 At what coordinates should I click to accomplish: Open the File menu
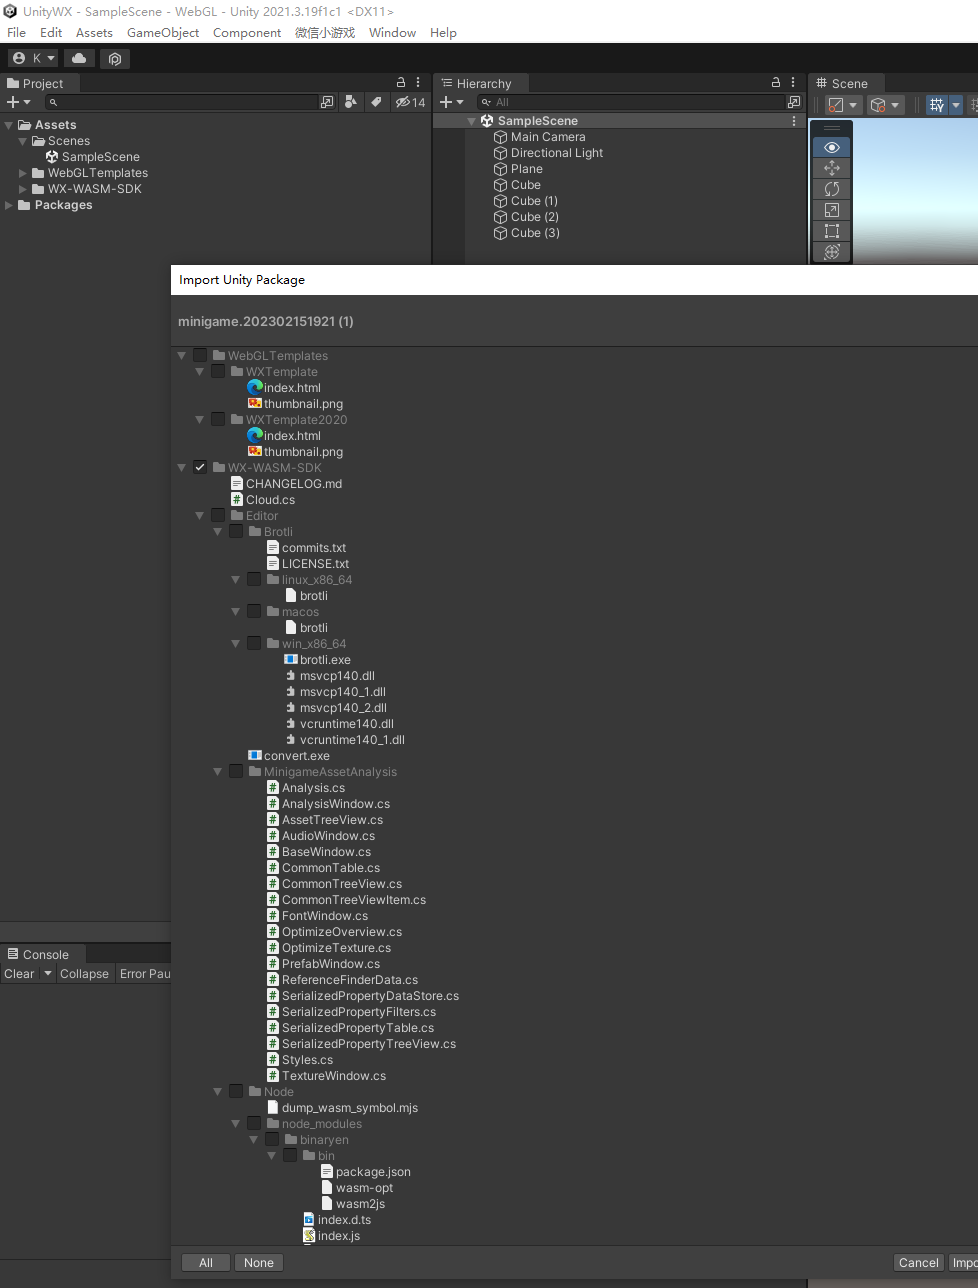pos(17,33)
